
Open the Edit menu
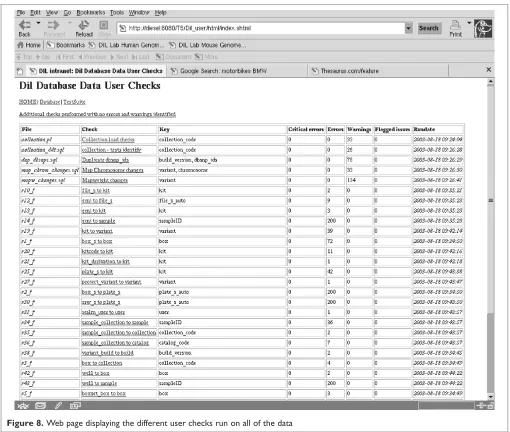pyautogui.click(x=35, y=13)
